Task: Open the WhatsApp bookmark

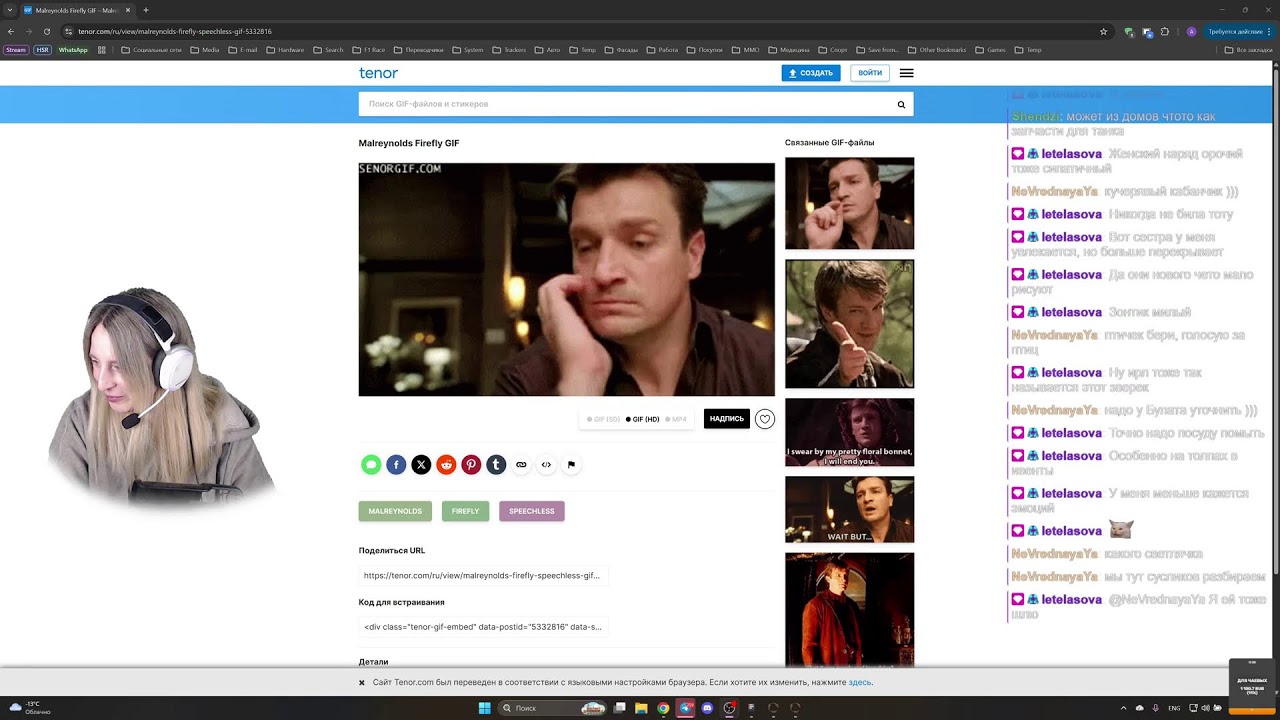Action: [x=73, y=49]
